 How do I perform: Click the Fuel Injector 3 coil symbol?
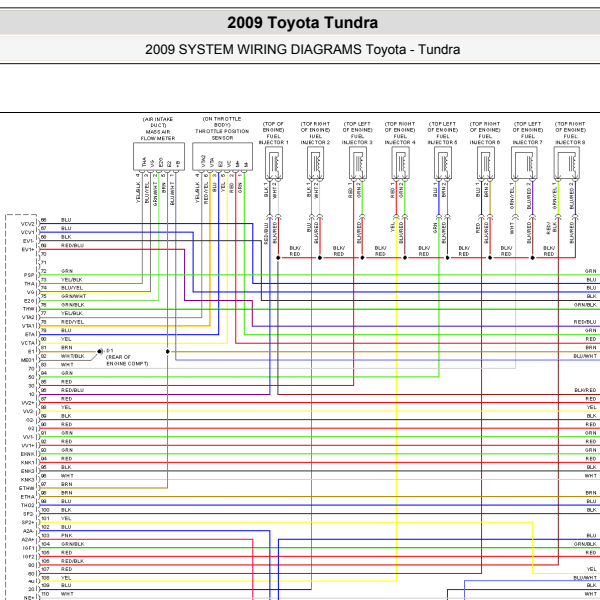click(x=358, y=163)
